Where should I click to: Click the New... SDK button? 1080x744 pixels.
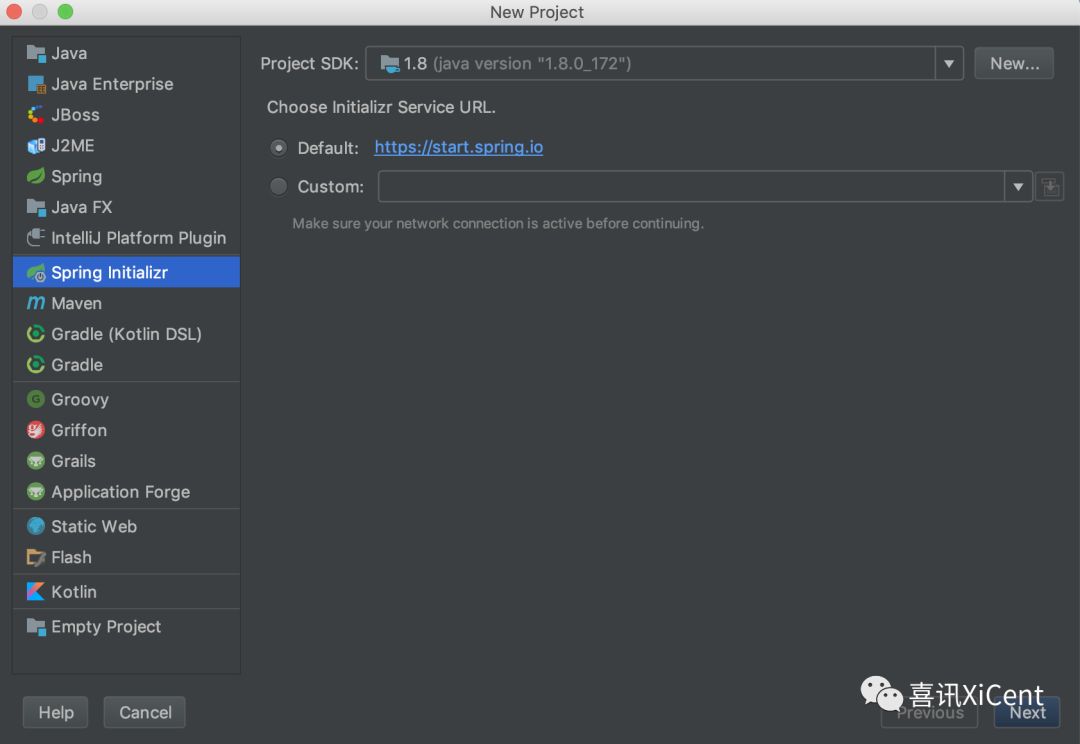point(1014,63)
